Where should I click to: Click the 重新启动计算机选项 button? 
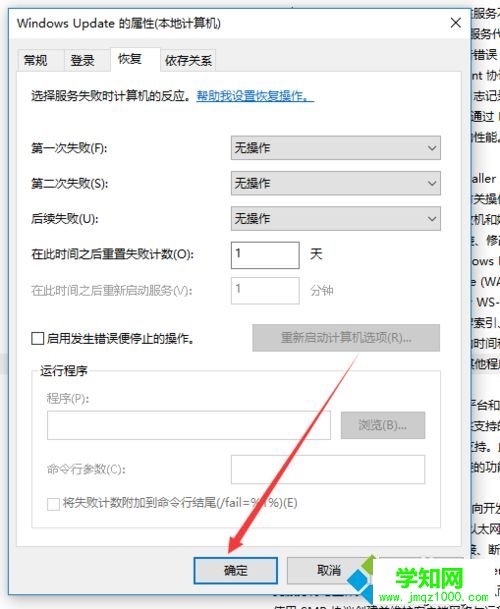click(x=346, y=338)
